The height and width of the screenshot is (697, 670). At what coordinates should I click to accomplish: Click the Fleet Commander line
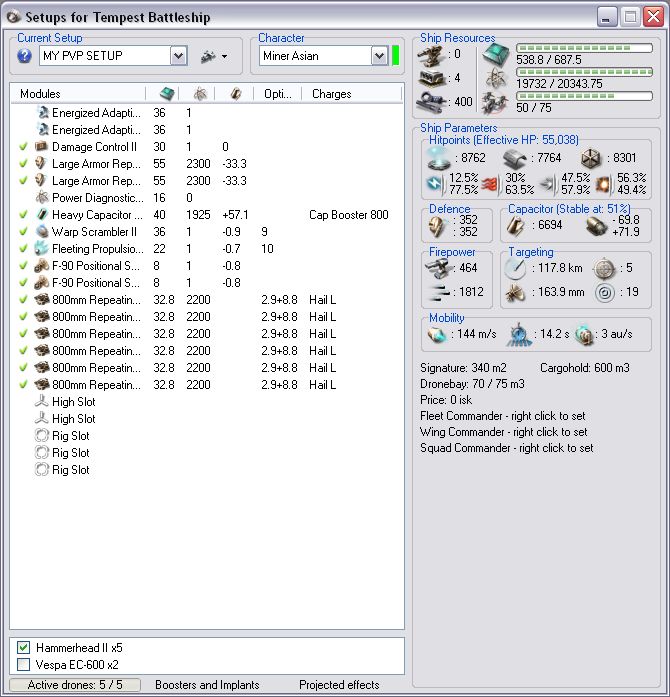click(502, 416)
